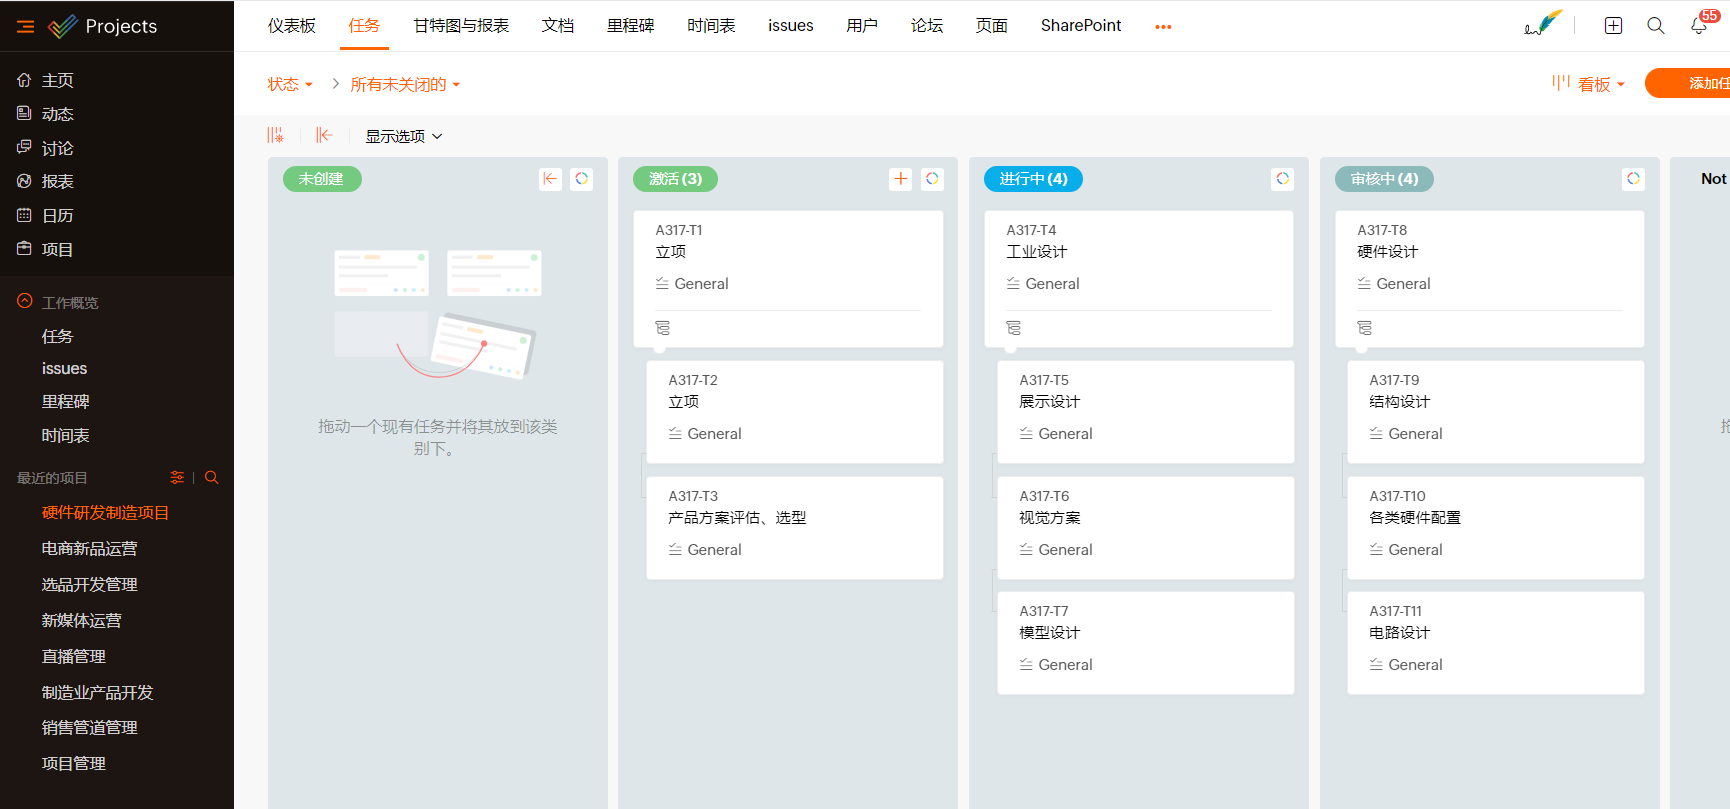Open the search icon in top bar
Viewport: 1730px width, 809px height.
(x=1656, y=26)
